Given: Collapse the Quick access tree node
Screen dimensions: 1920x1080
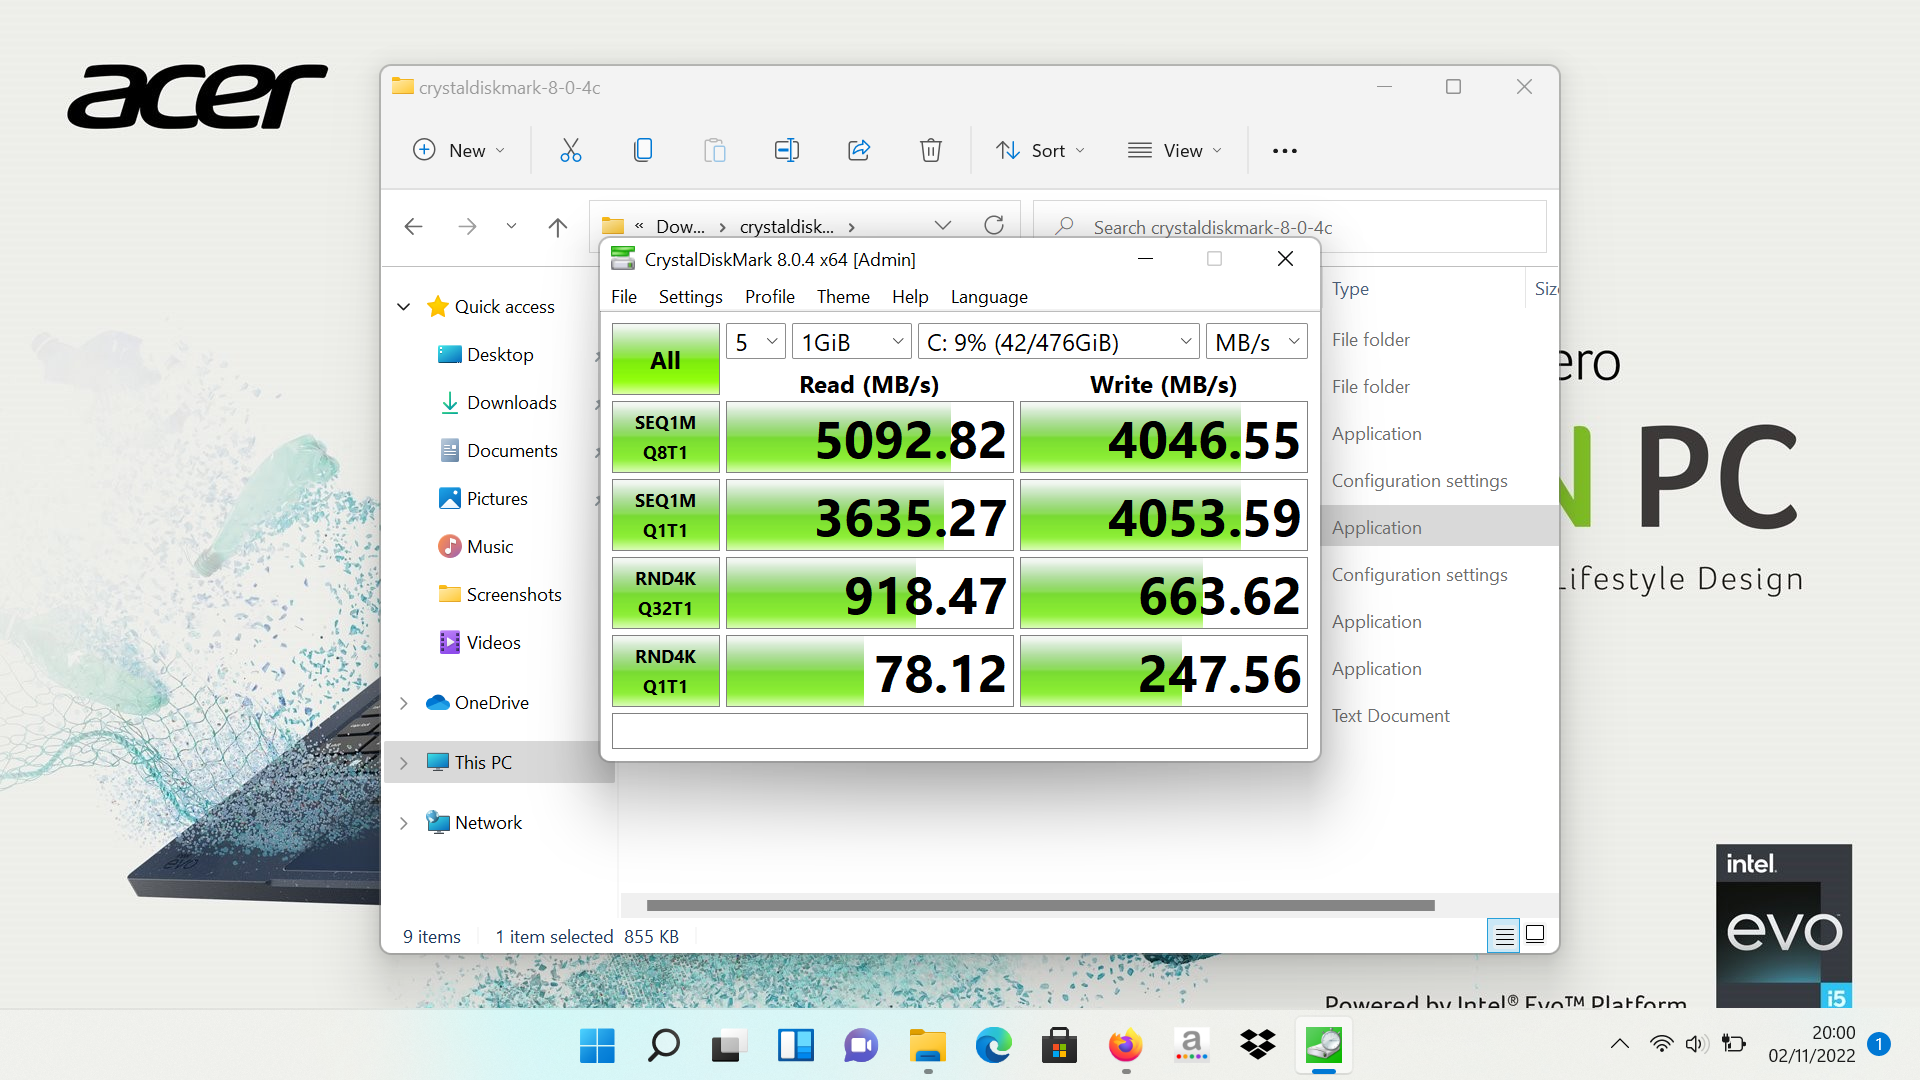Looking at the screenshot, I should [404, 307].
